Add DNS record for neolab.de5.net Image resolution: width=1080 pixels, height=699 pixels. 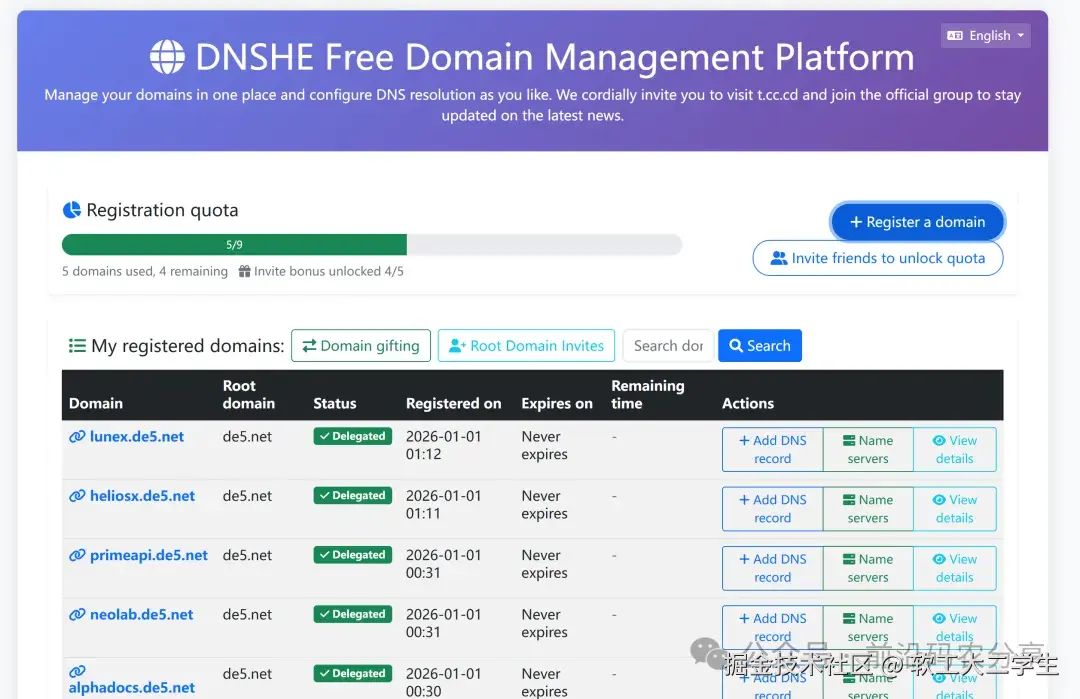tap(772, 627)
